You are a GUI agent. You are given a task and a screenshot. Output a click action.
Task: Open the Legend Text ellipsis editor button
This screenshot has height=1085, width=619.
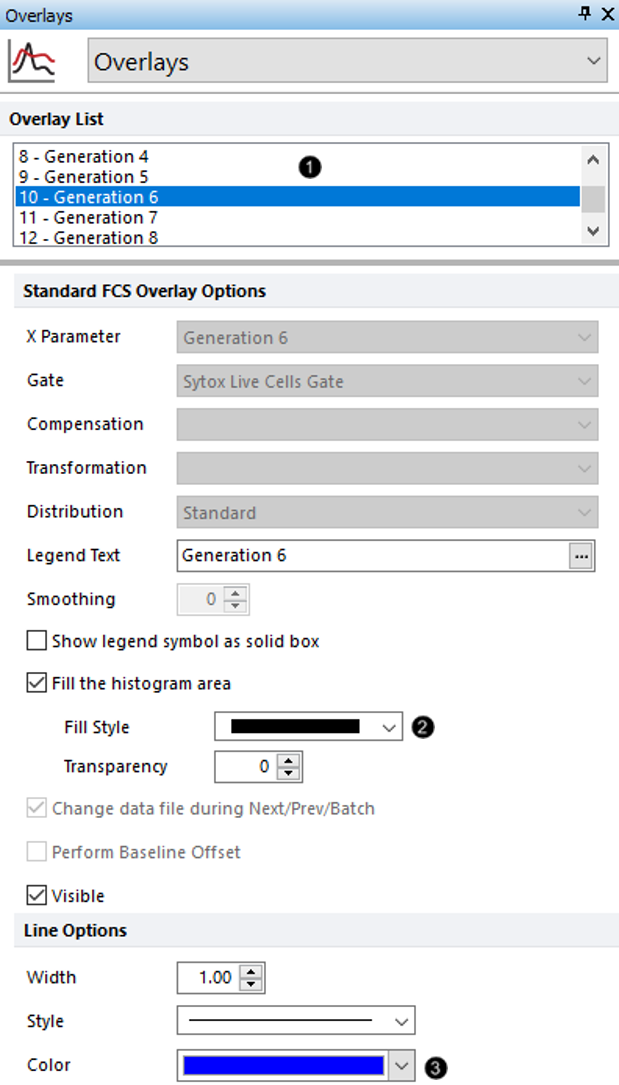[581, 556]
